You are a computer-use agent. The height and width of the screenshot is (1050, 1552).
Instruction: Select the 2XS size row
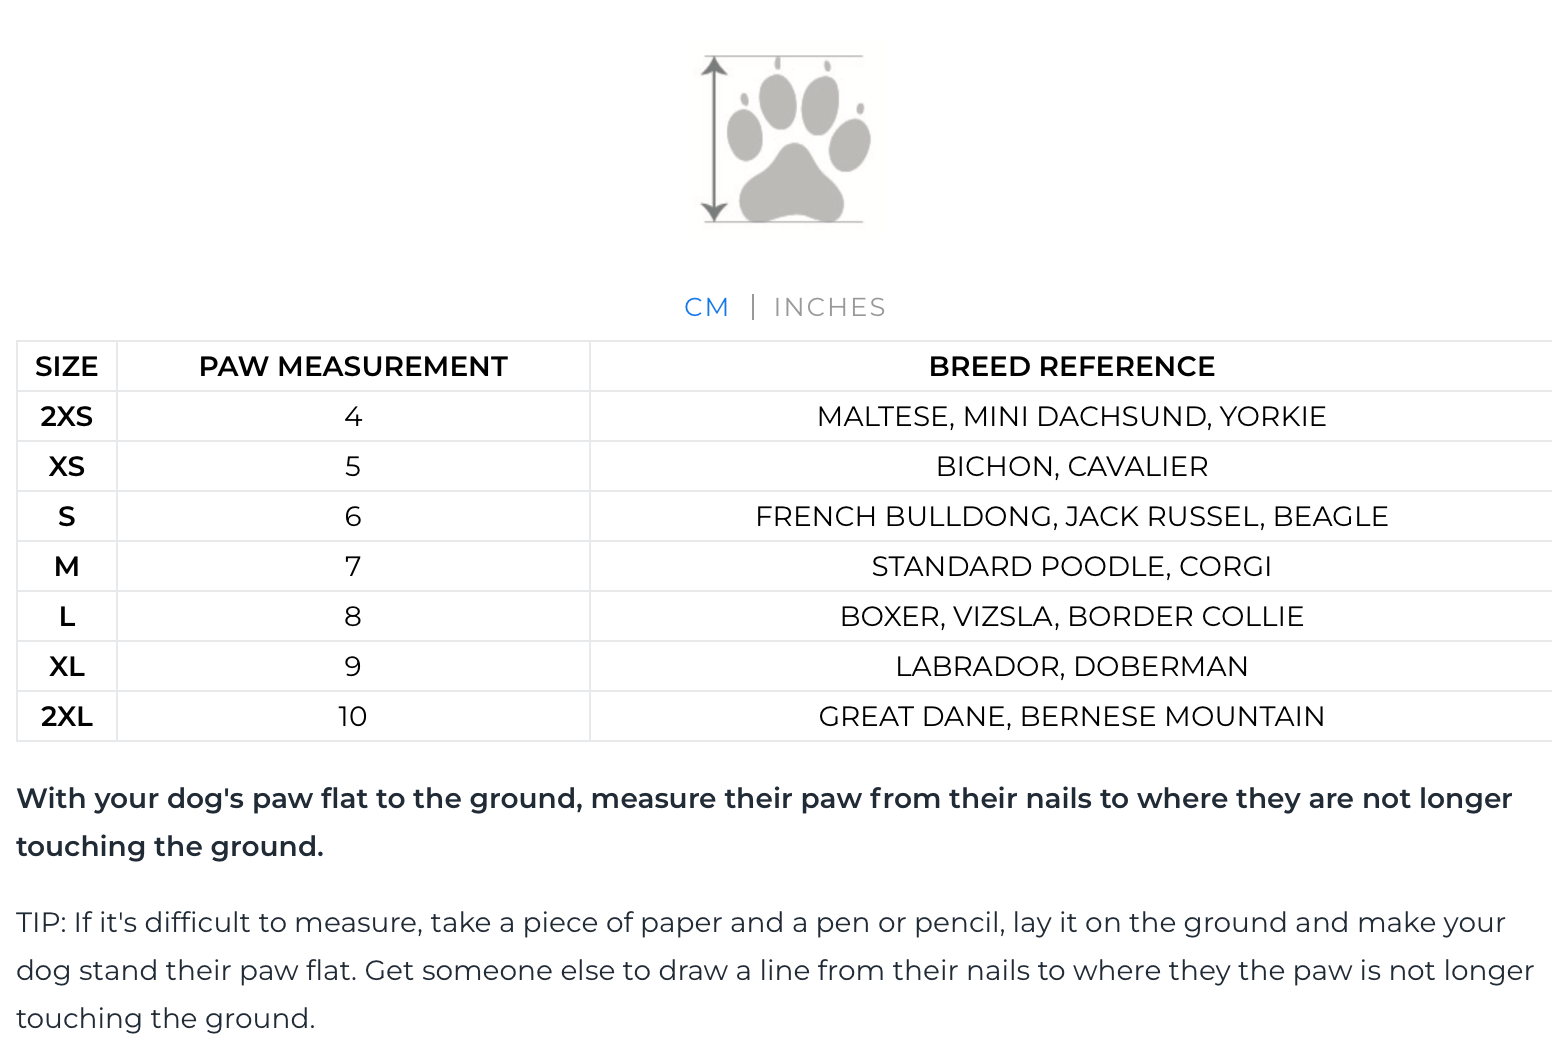pos(784,416)
